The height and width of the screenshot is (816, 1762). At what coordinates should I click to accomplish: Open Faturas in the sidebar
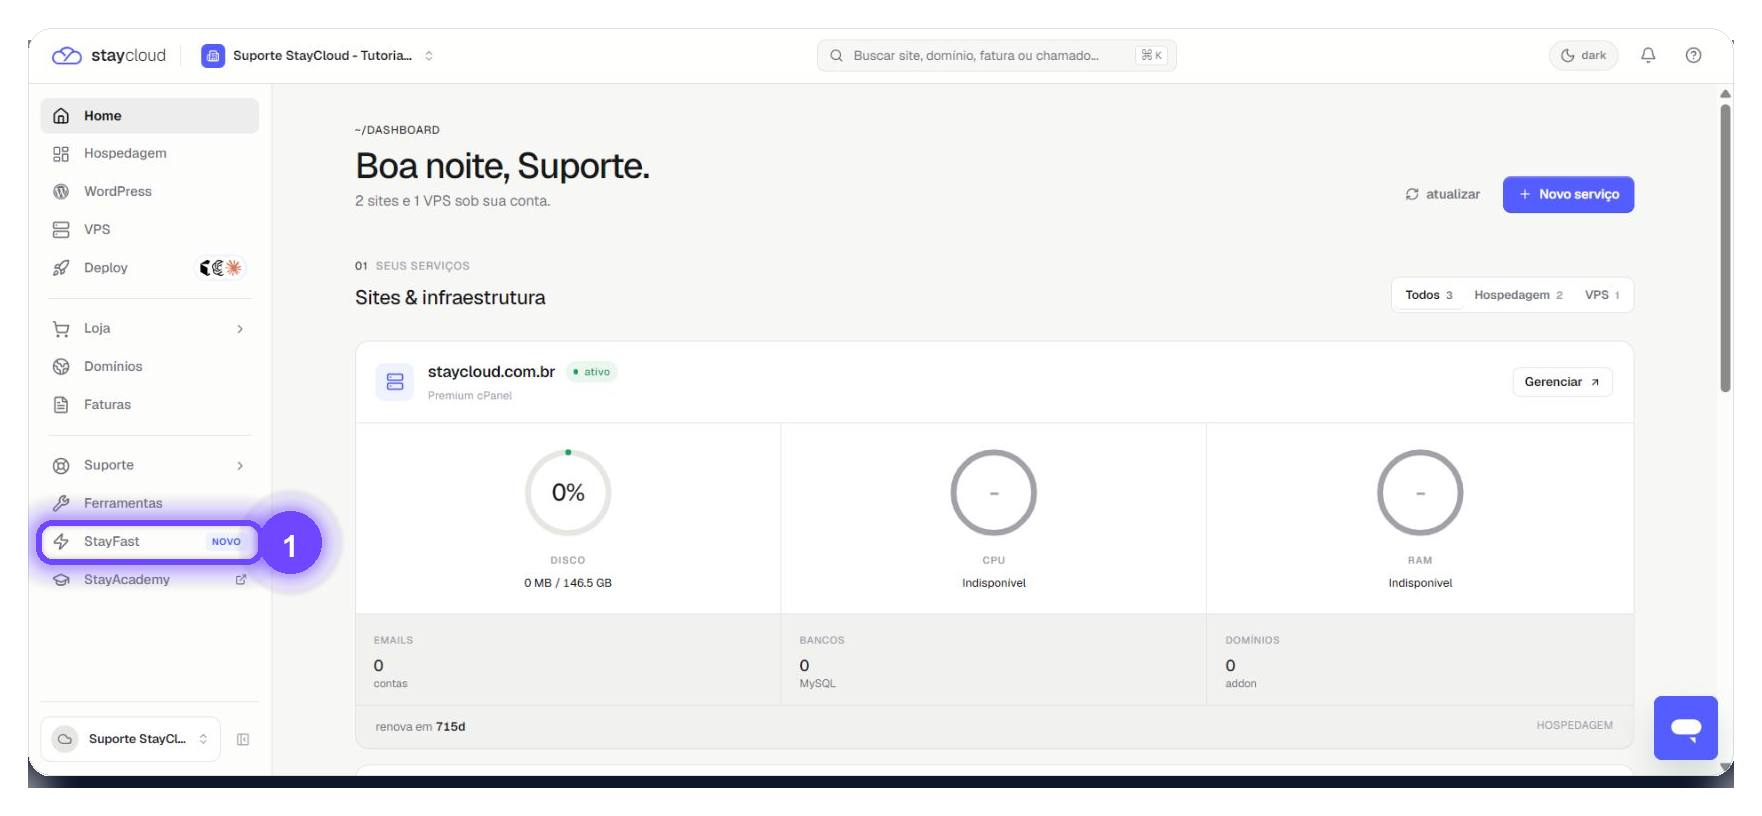click(149, 405)
